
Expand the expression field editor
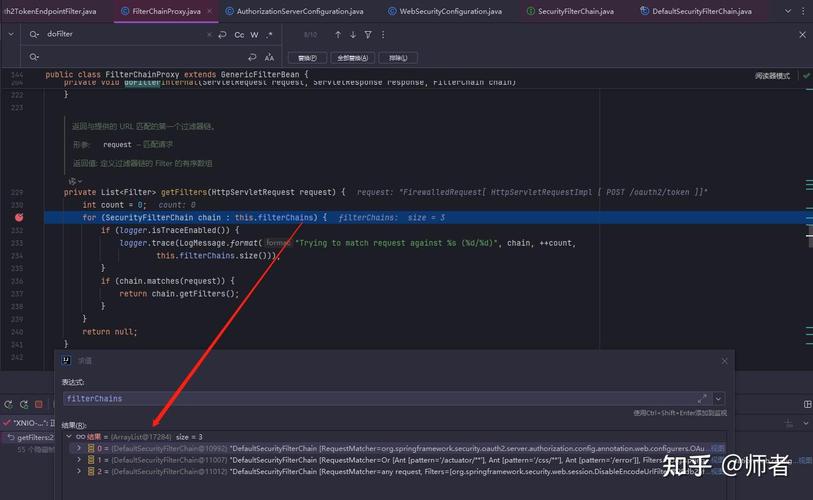pos(702,398)
